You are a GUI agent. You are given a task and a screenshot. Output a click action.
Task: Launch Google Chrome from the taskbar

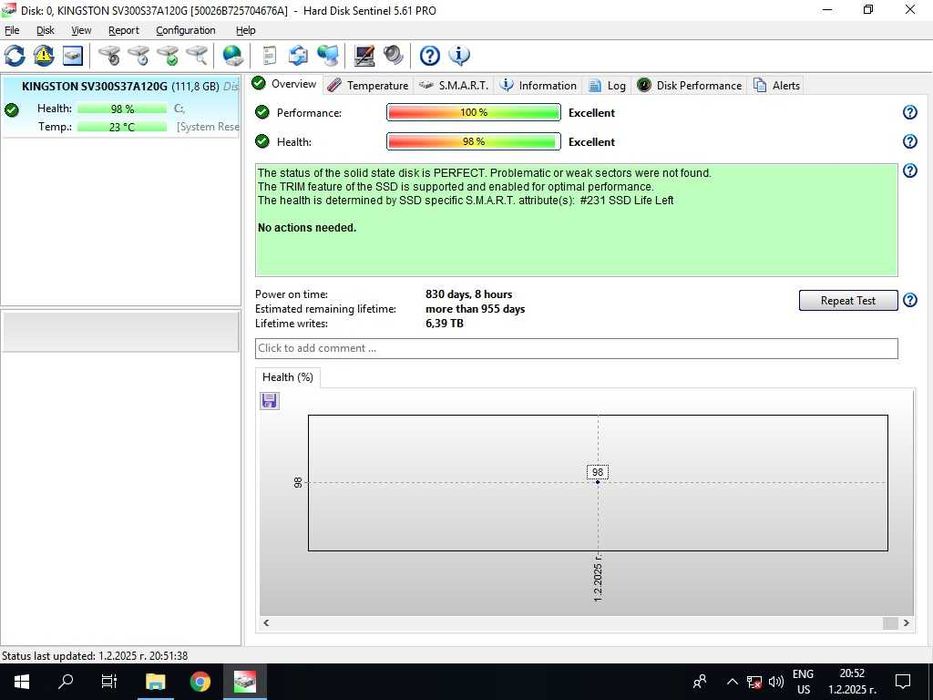(201, 682)
